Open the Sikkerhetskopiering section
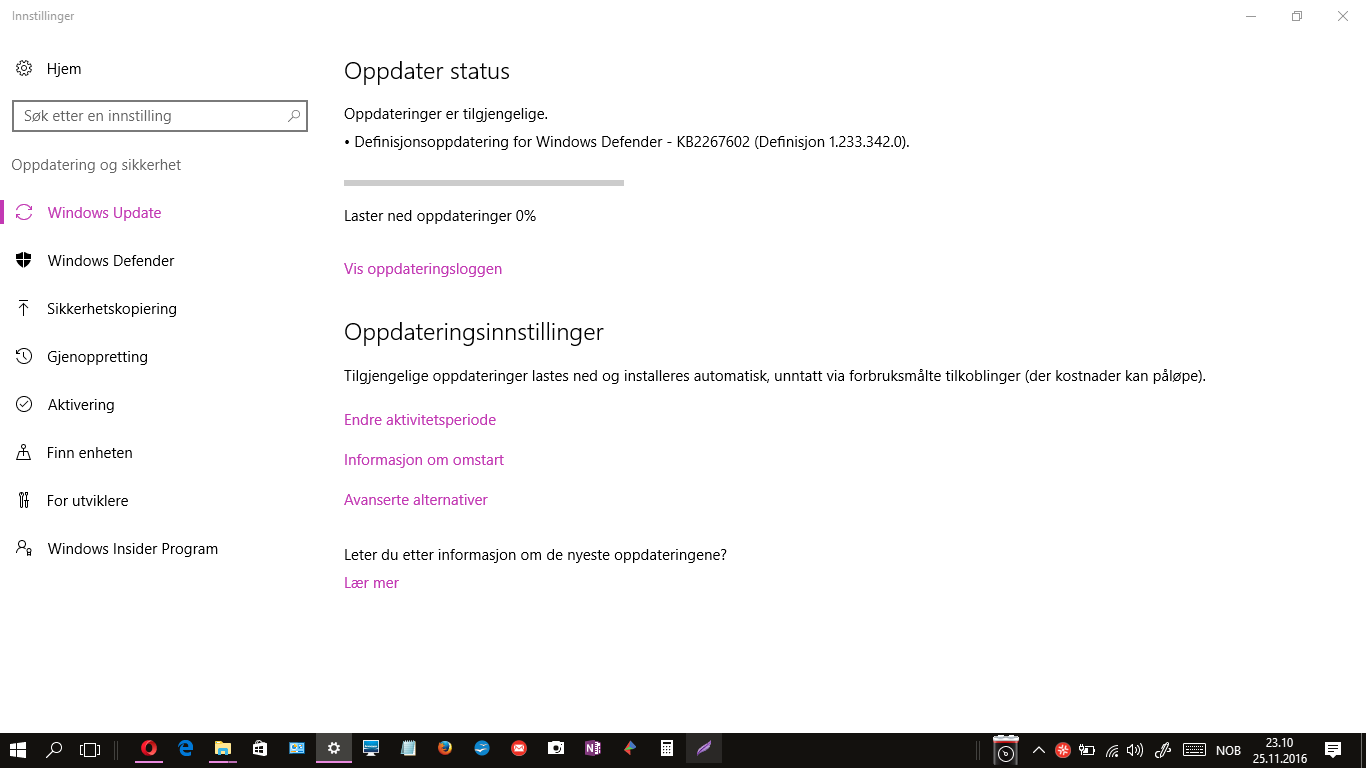 [160, 309]
